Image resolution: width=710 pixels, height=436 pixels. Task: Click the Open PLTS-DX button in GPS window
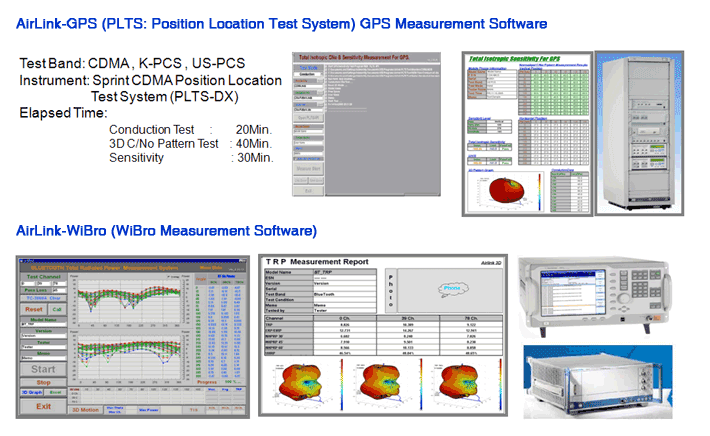[x=308, y=118]
